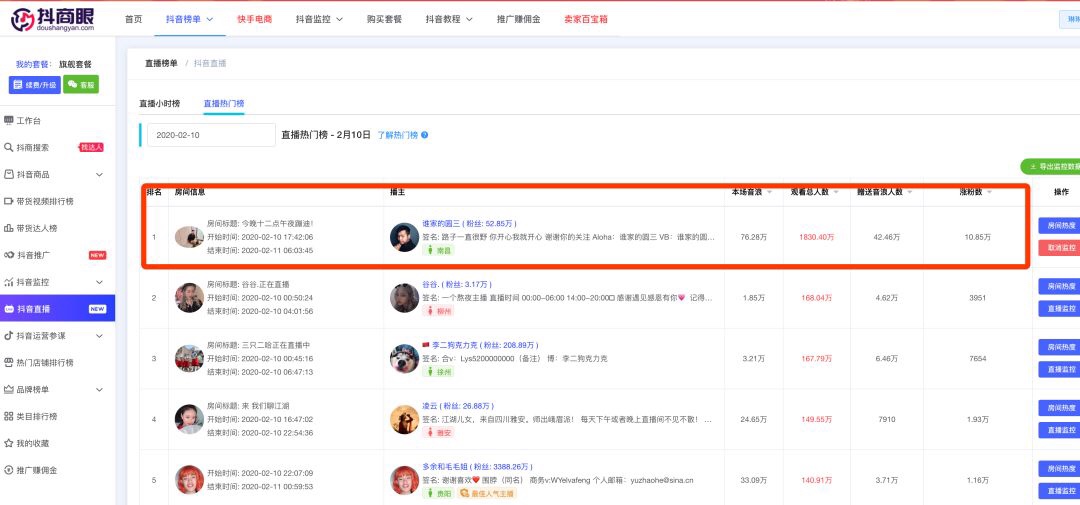Click 直播监控 for 谷谷 row
1080x505 pixels.
coord(1059,308)
